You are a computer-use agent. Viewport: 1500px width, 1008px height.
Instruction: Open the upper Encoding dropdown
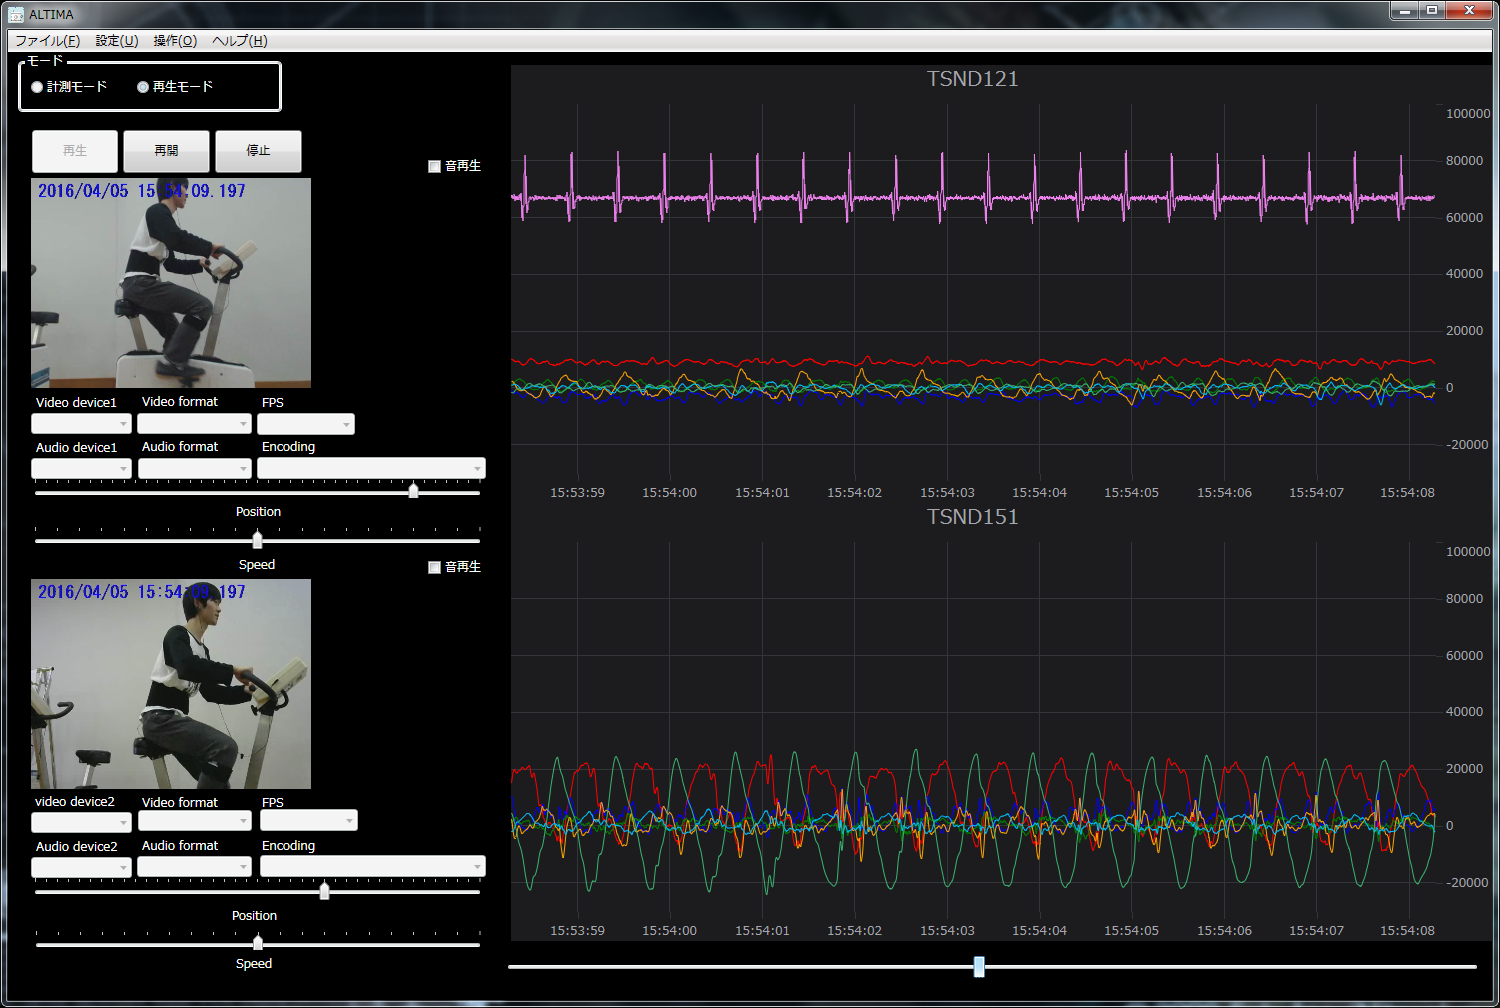(371, 468)
